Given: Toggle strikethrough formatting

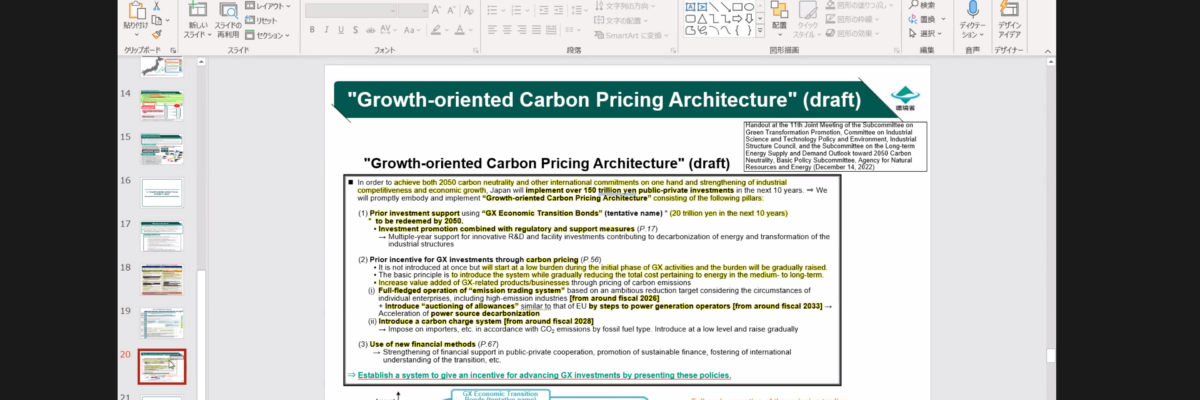Looking at the screenshot, I should click(370, 30).
